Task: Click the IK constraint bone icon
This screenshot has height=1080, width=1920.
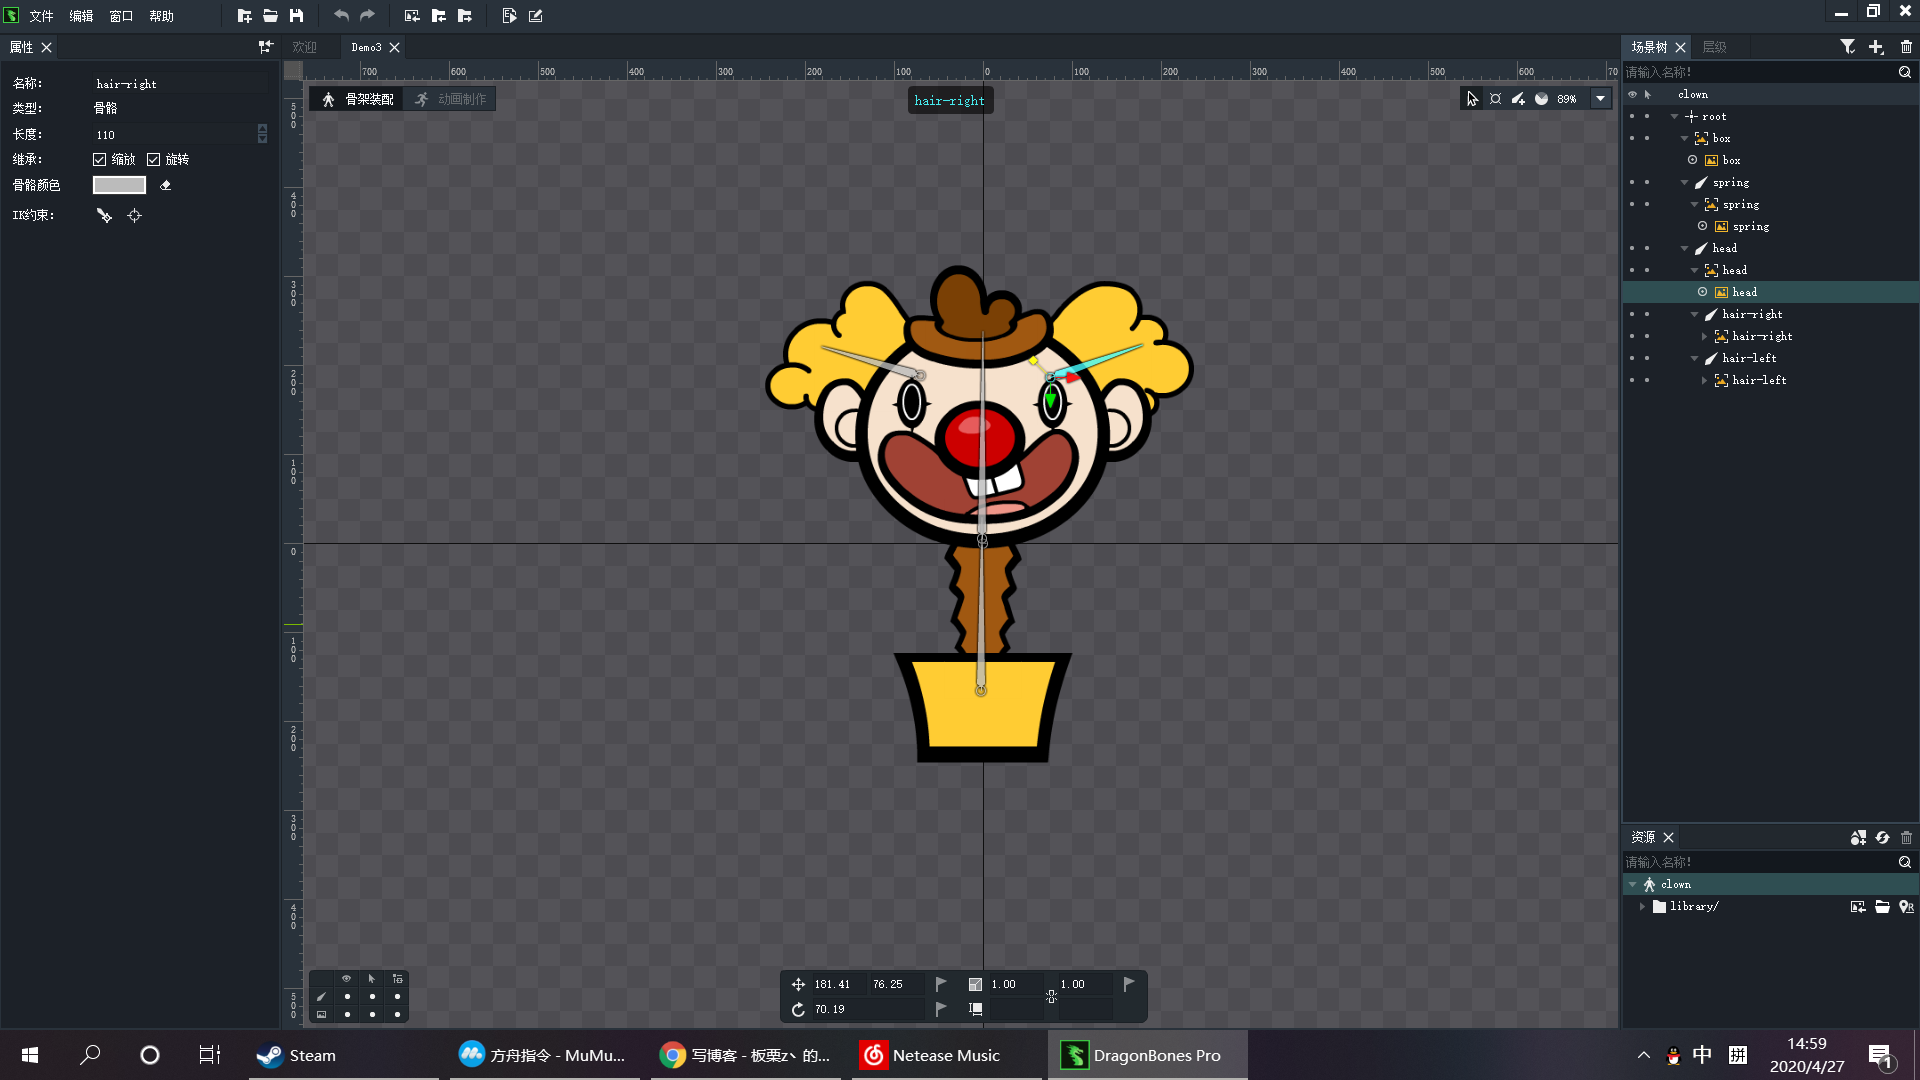Action: (x=104, y=215)
